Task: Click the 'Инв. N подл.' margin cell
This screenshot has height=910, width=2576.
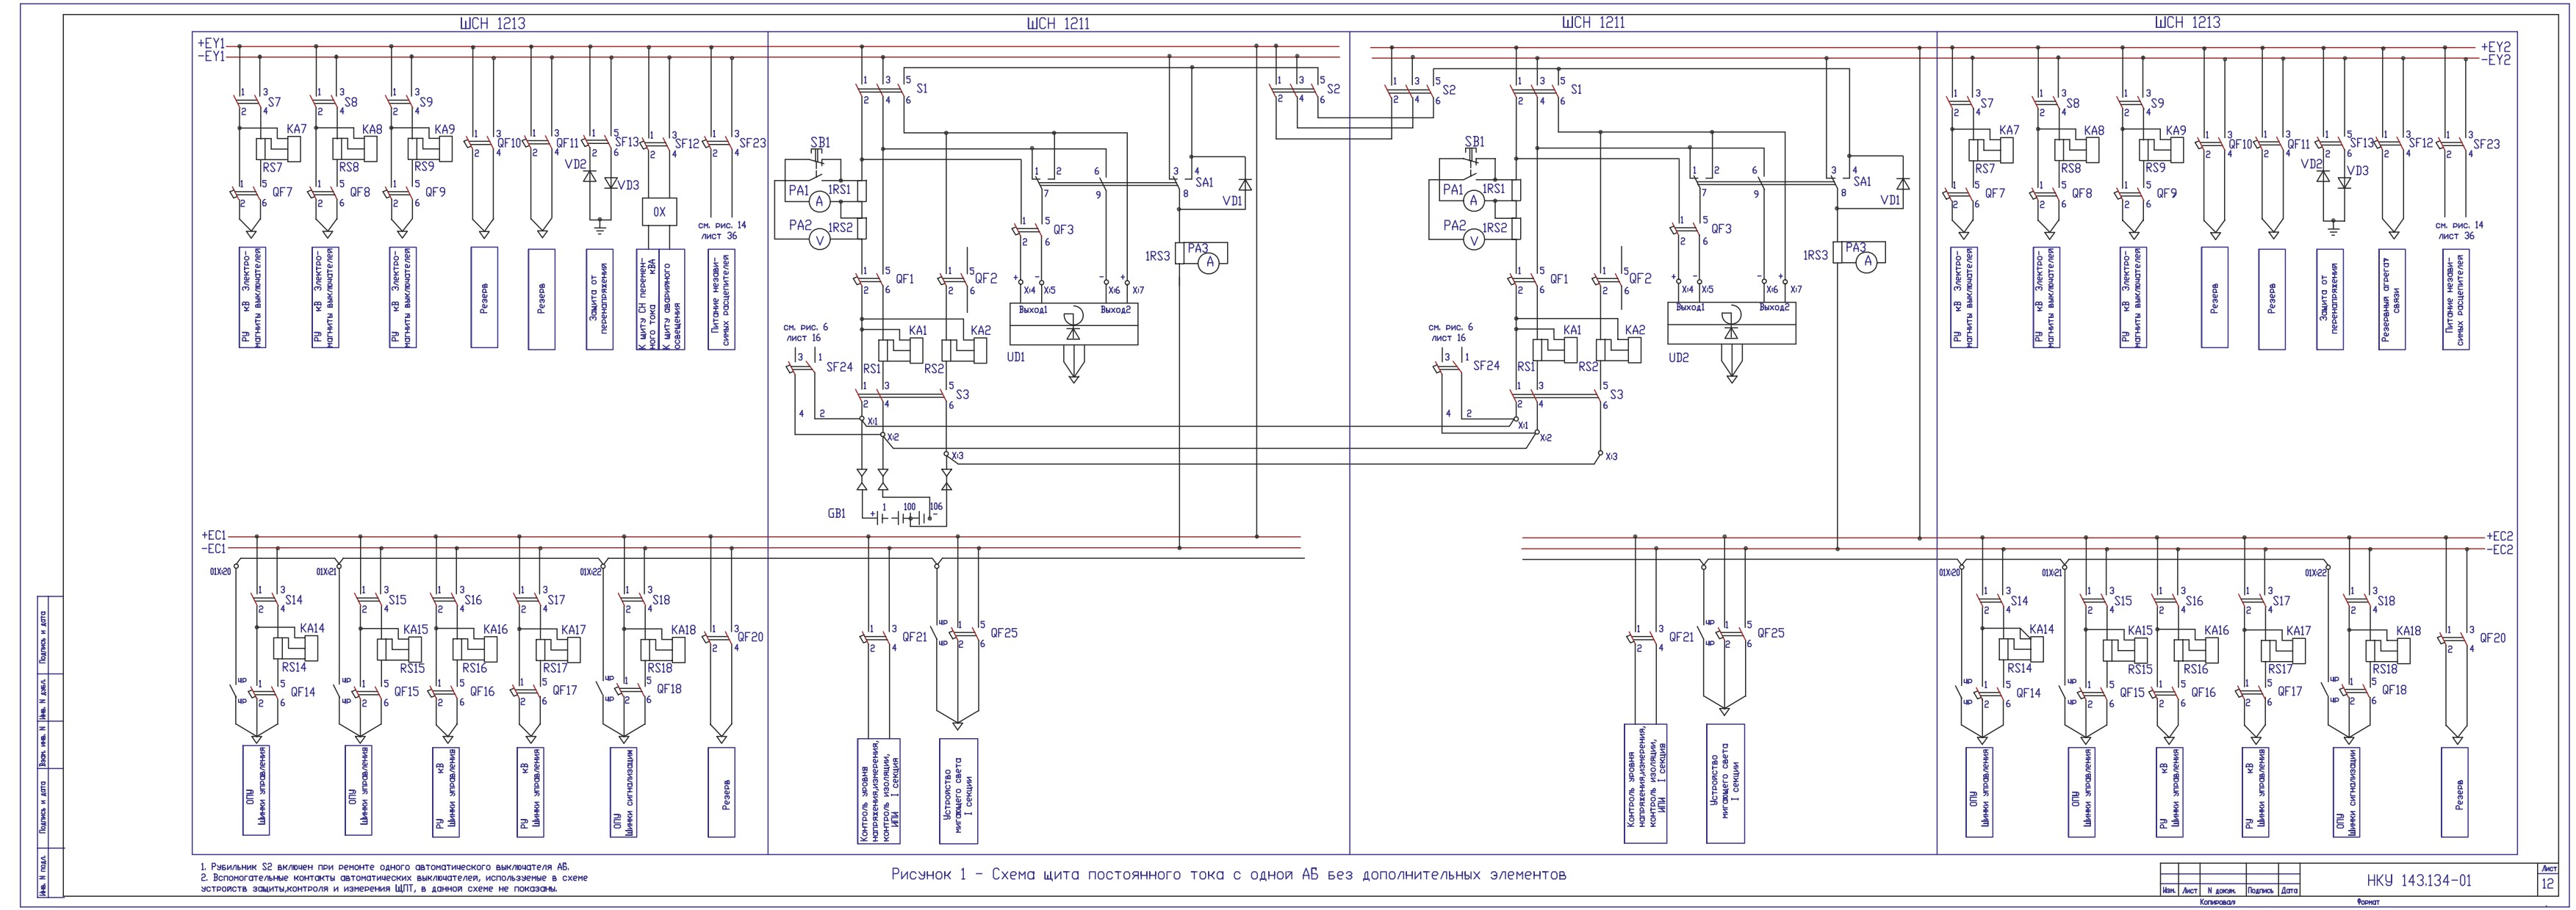Action: click(x=42, y=873)
